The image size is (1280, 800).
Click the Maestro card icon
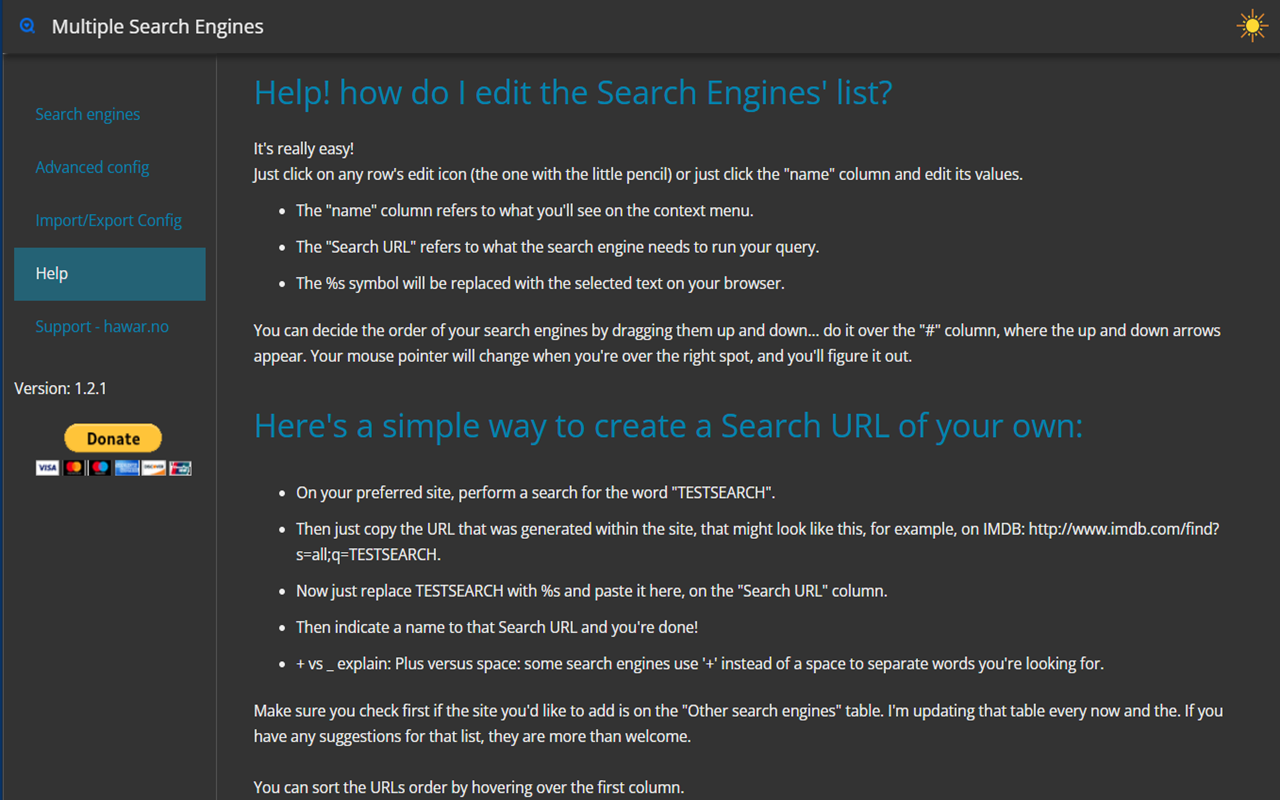click(x=98, y=467)
